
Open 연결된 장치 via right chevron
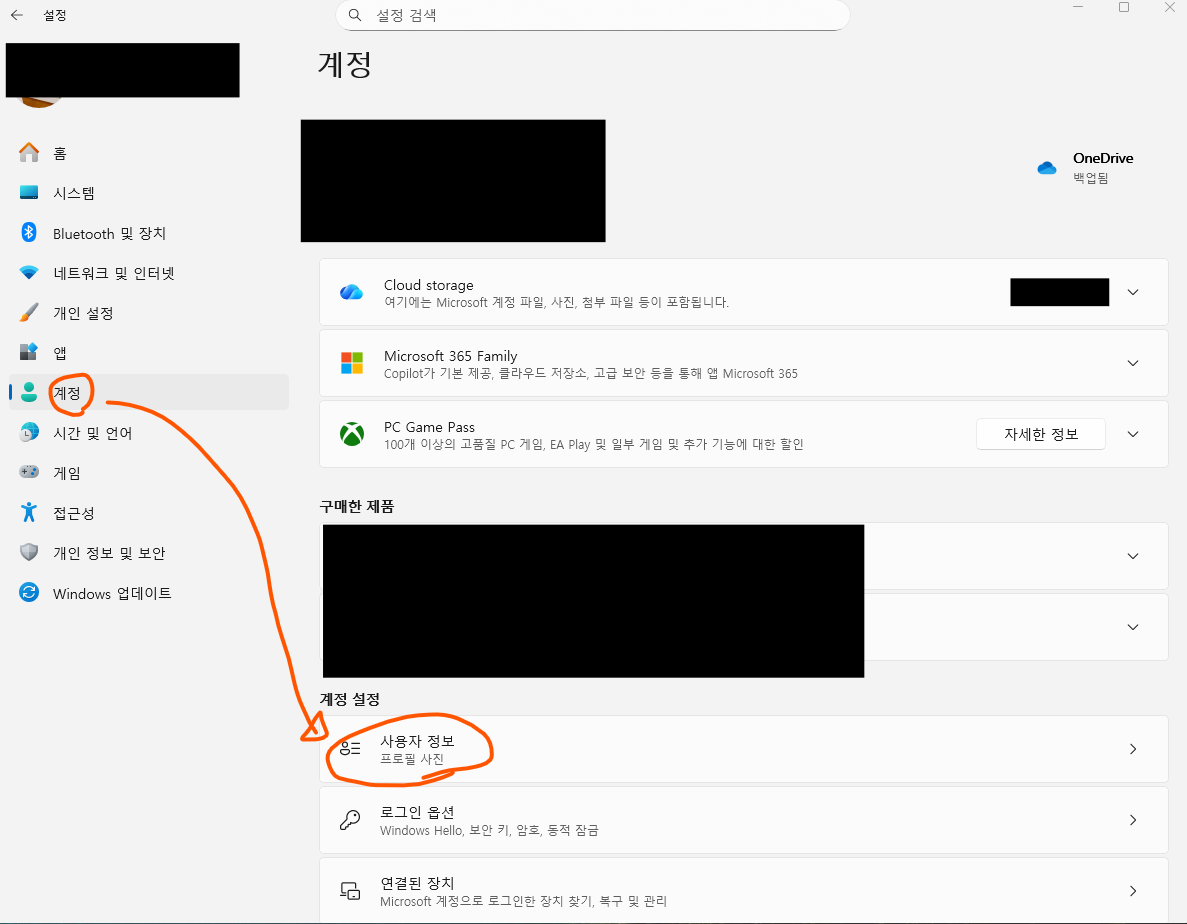coord(1132,891)
